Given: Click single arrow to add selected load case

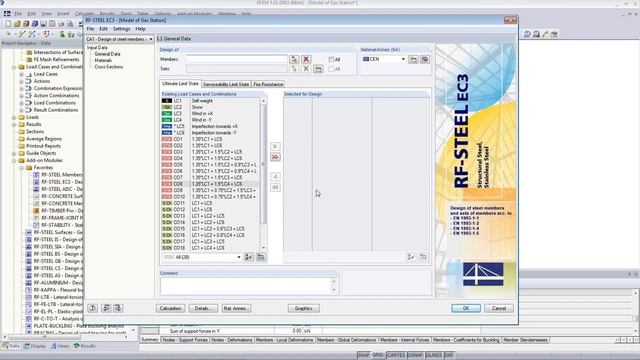Looking at the screenshot, I should click(275, 146).
